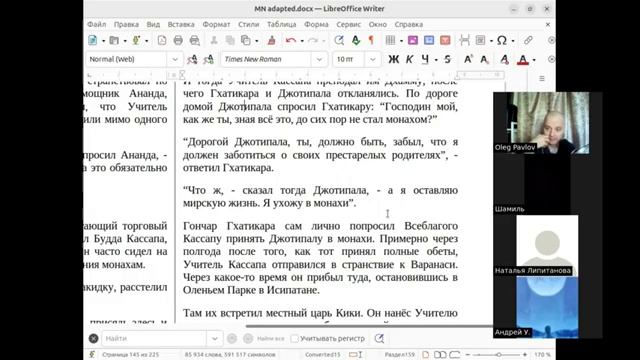Click the Export as PDF icon

[x=162, y=40]
